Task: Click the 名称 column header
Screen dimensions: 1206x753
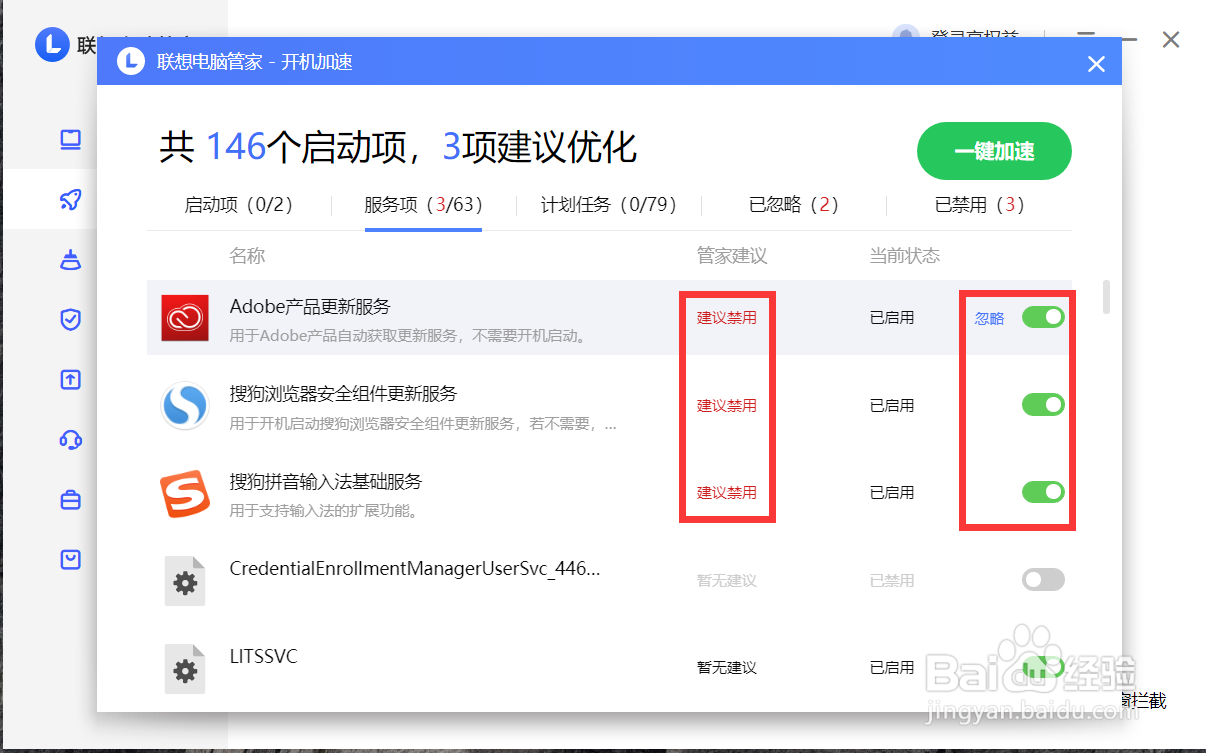Action: pos(247,256)
